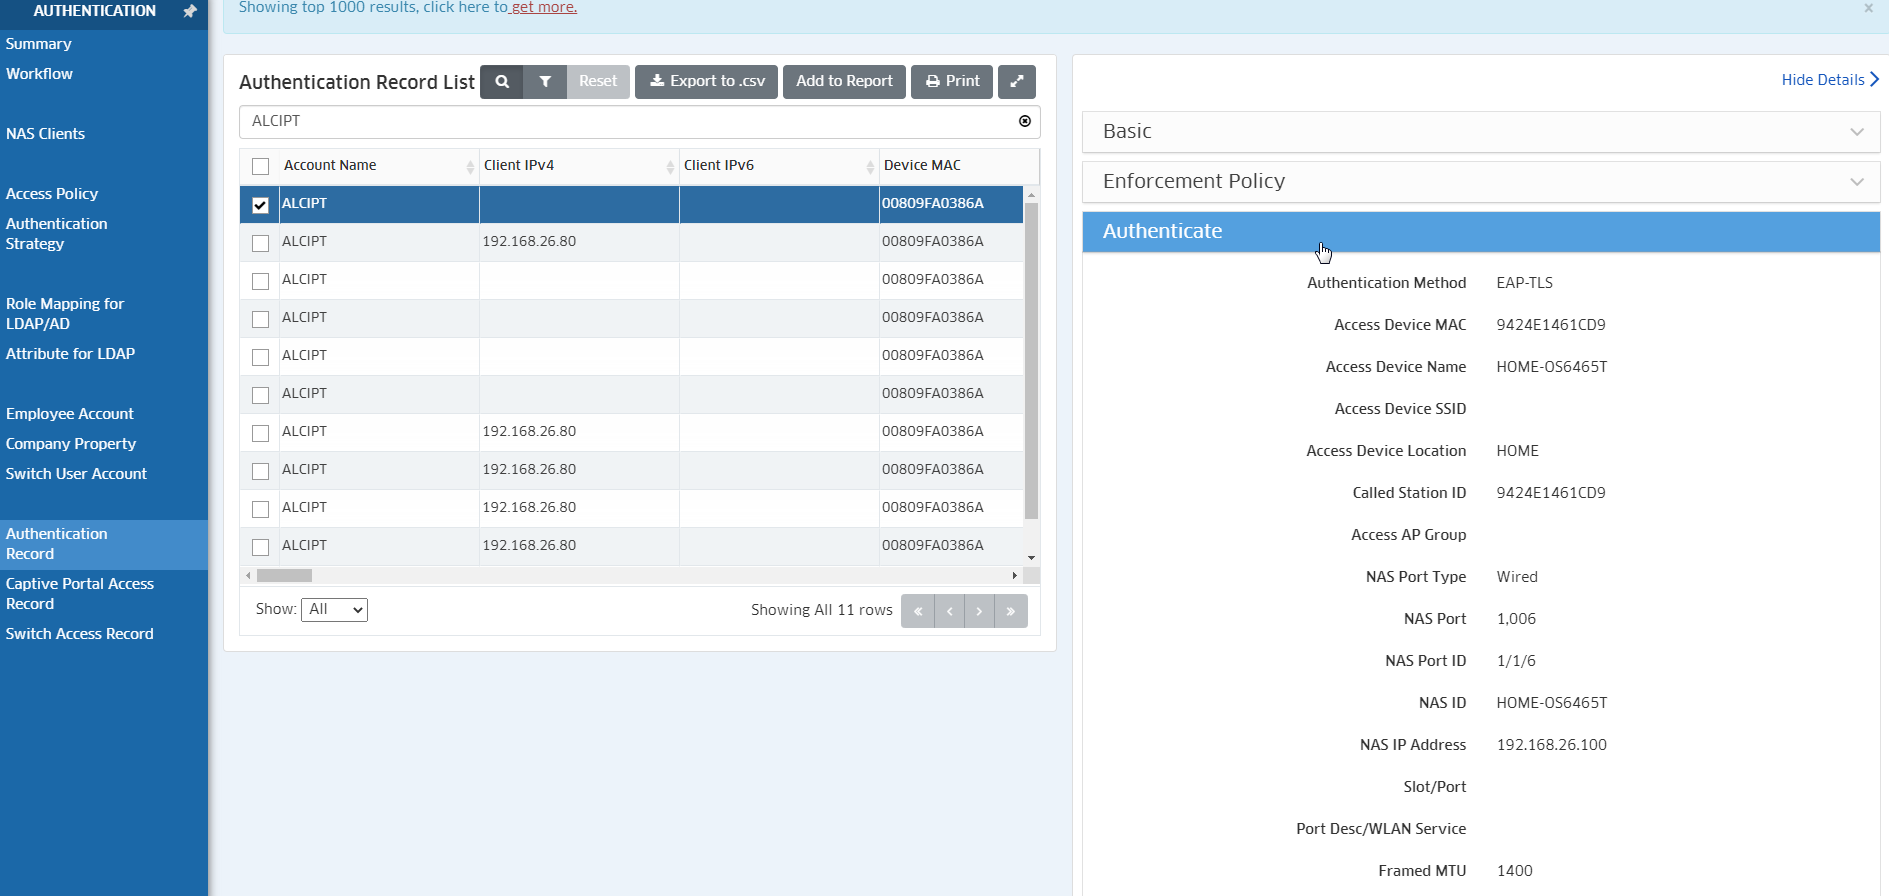Go to the first page arrow
1889x896 pixels.
coord(917,611)
